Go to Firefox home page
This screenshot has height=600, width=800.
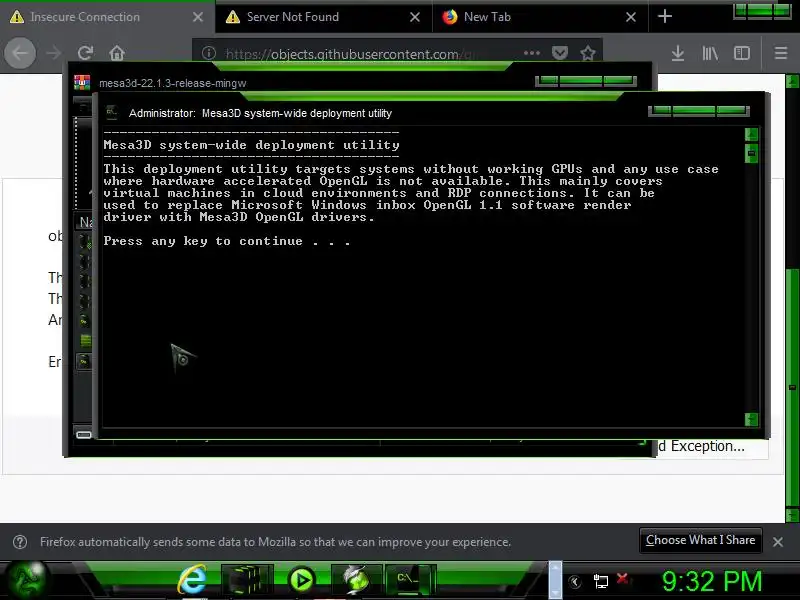(117, 53)
